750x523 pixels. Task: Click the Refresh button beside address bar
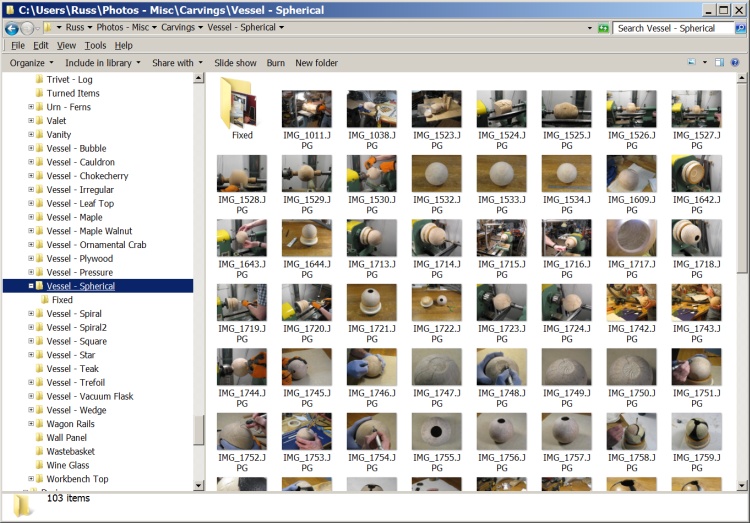tap(603, 28)
